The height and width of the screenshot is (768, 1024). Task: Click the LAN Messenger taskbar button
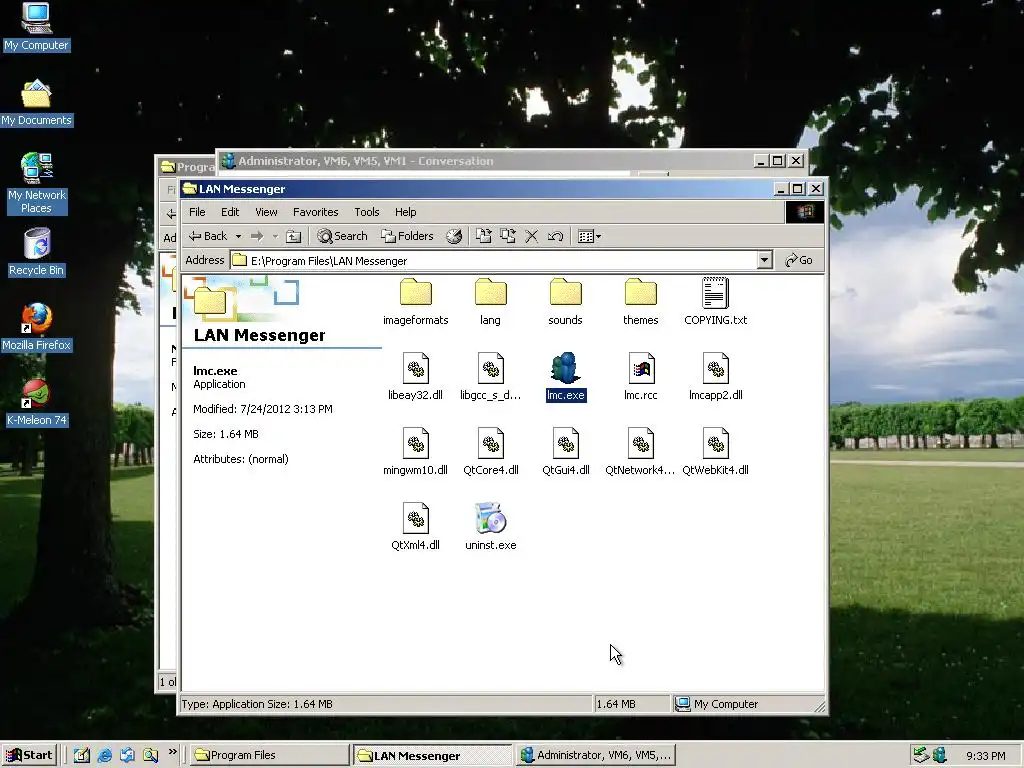[x=432, y=755]
